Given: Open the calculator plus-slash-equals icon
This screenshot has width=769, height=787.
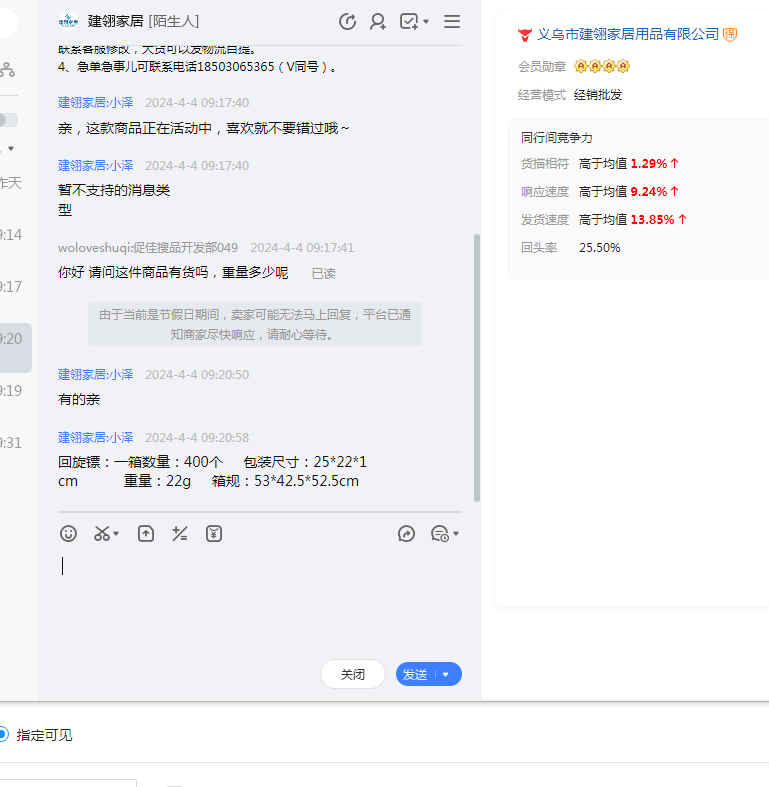Looking at the screenshot, I should [x=180, y=534].
